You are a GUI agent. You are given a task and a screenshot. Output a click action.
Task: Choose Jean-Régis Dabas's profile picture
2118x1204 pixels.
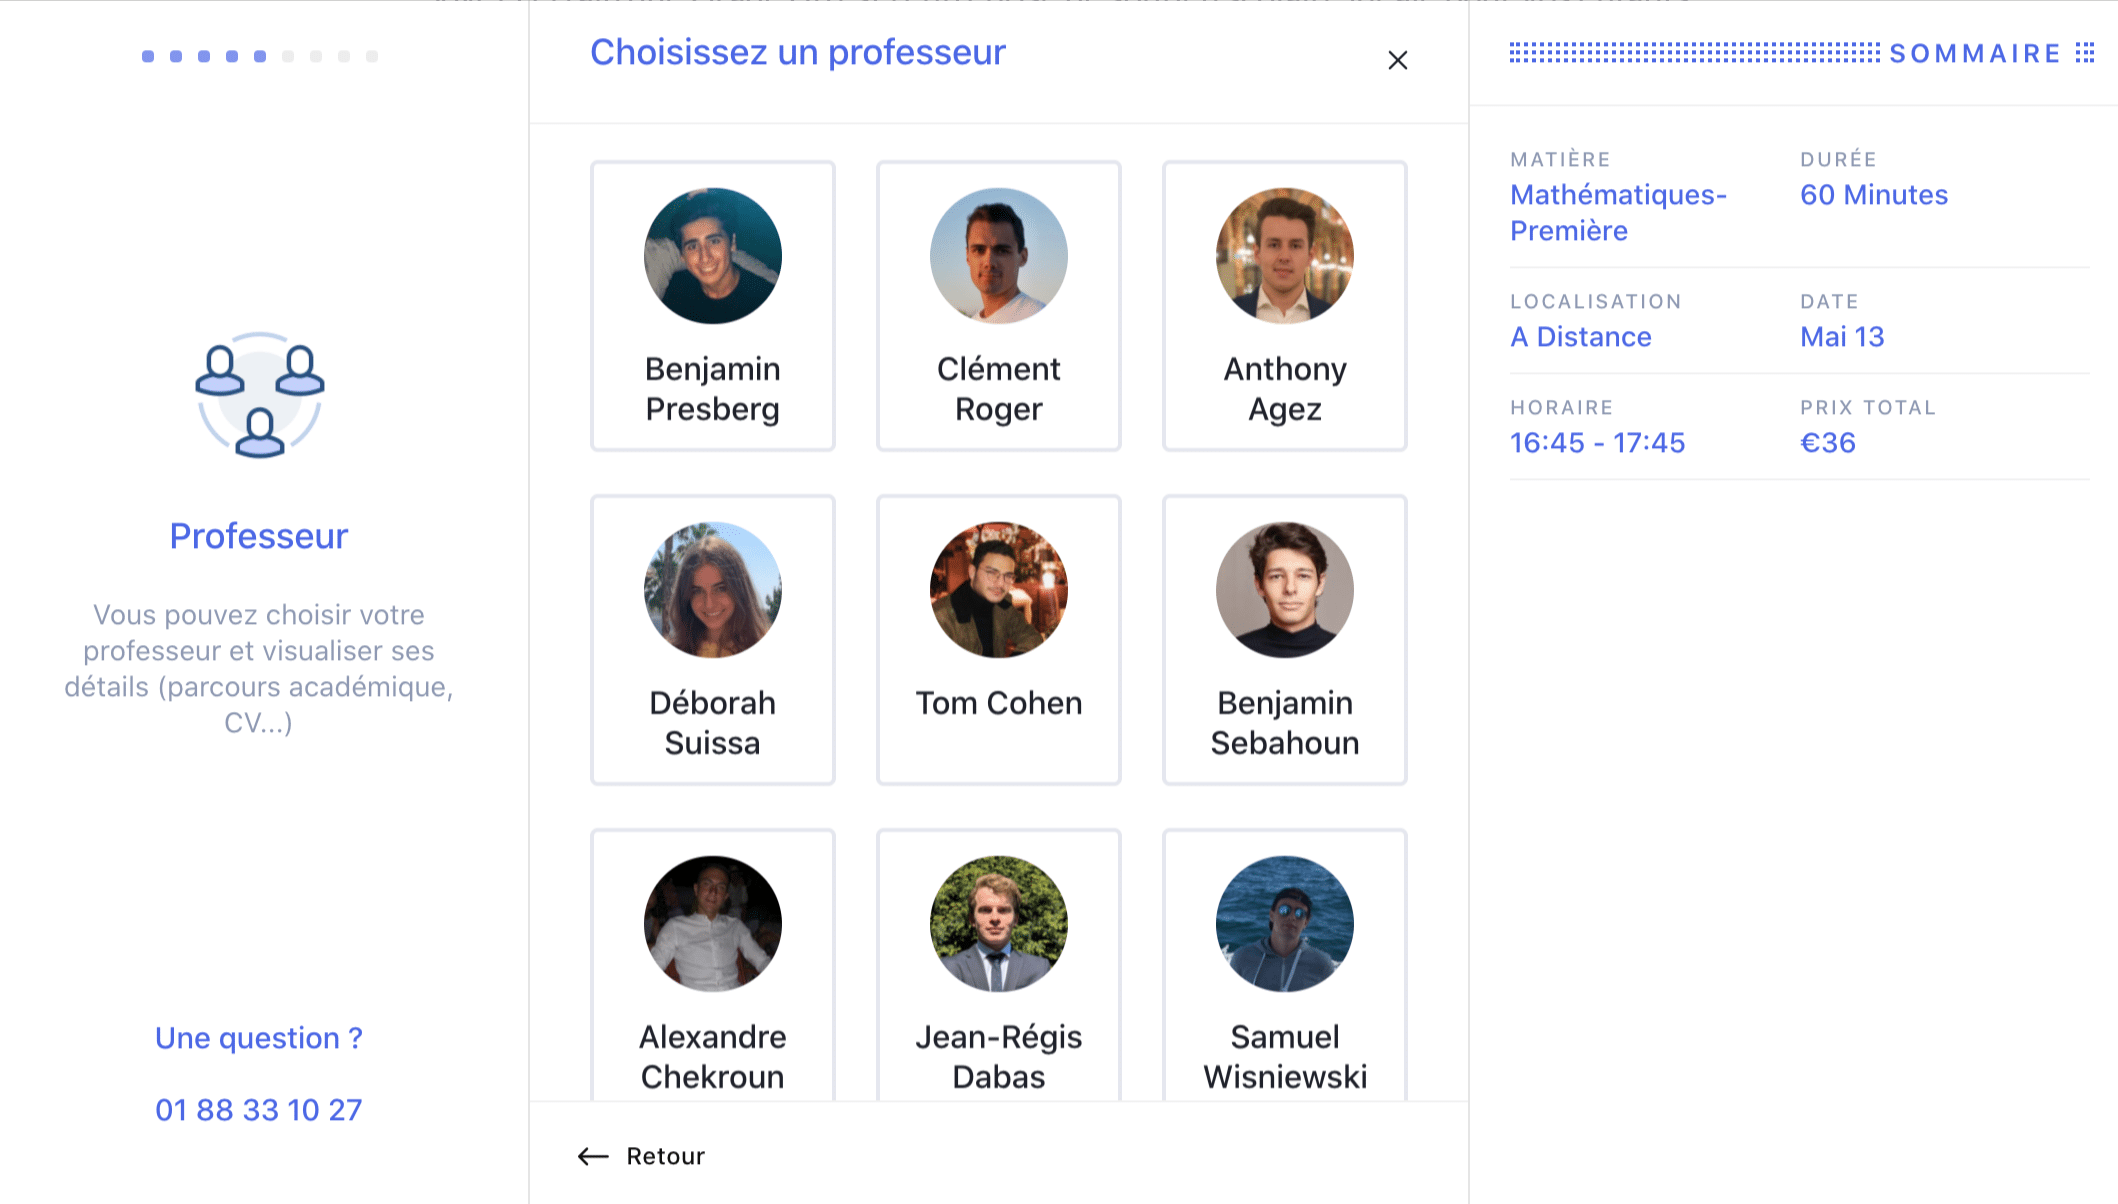[x=999, y=924]
